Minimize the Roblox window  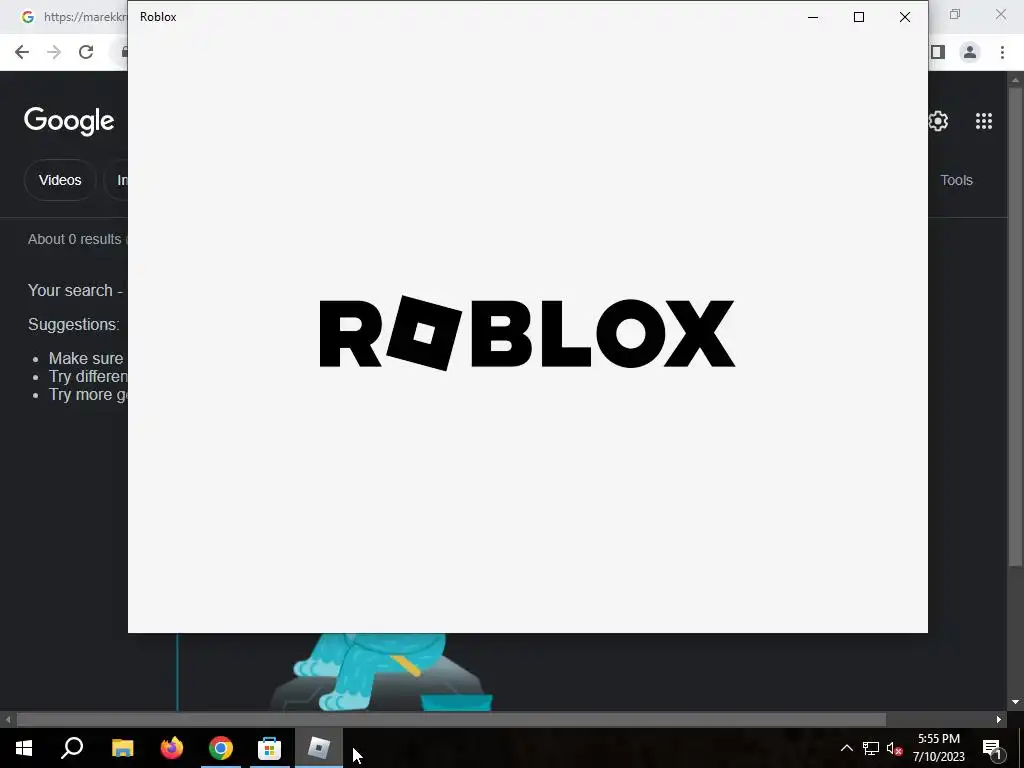click(813, 17)
